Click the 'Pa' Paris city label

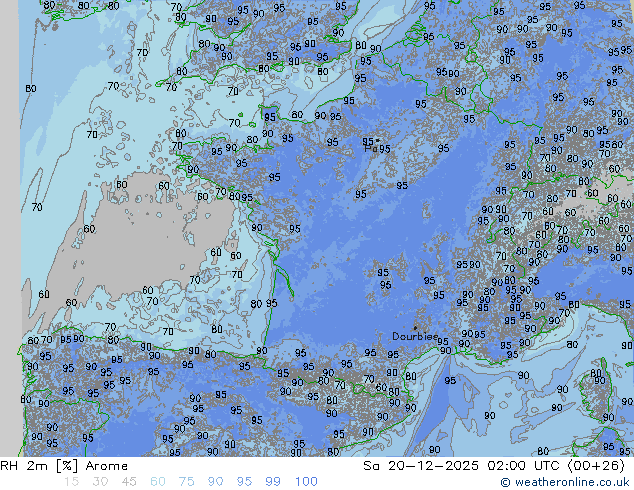[x=370, y=149]
